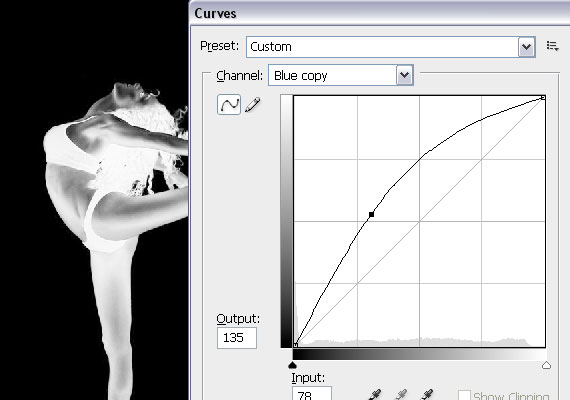Image resolution: width=570 pixels, height=400 pixels.
Task: Click the Preset label
Action: 220,46
